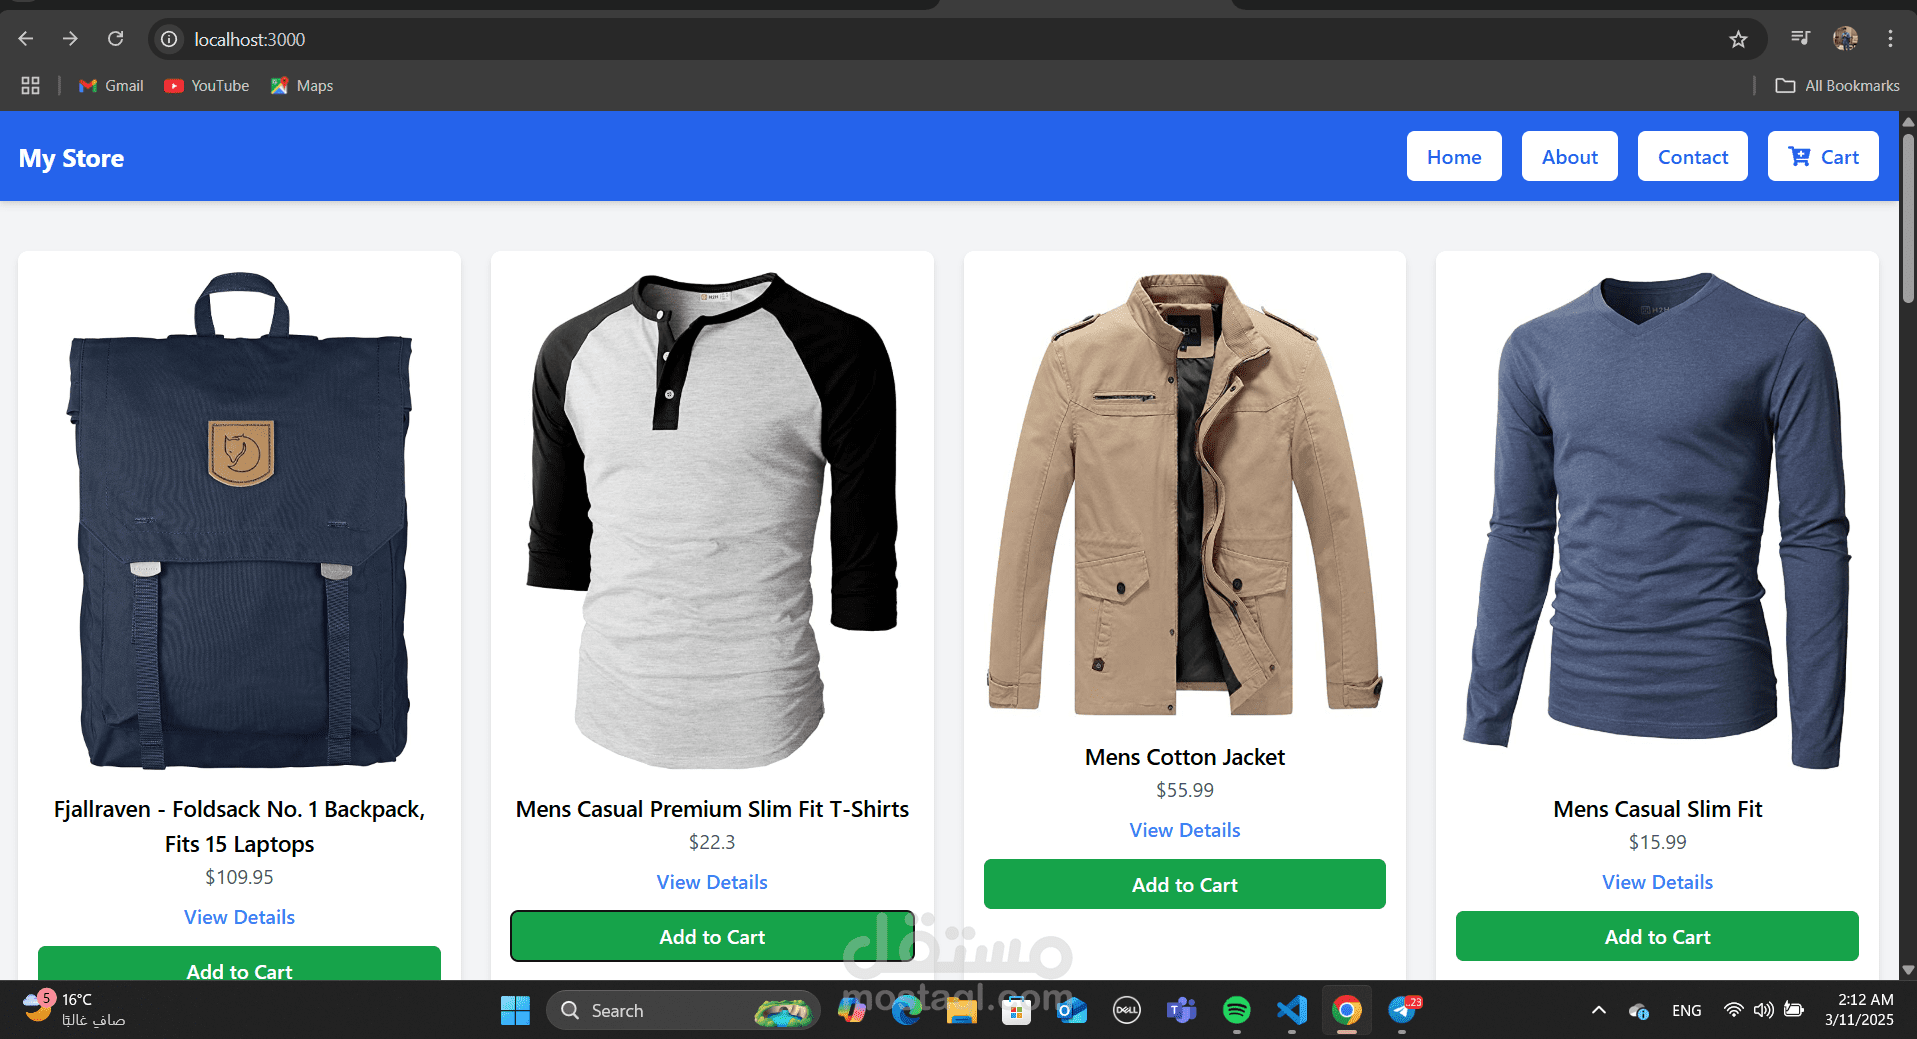The width and height of the screenshot is (1917, 1039).
Task: Add Mens Casual Slim Fit to cart
Action: point(1657,936)
